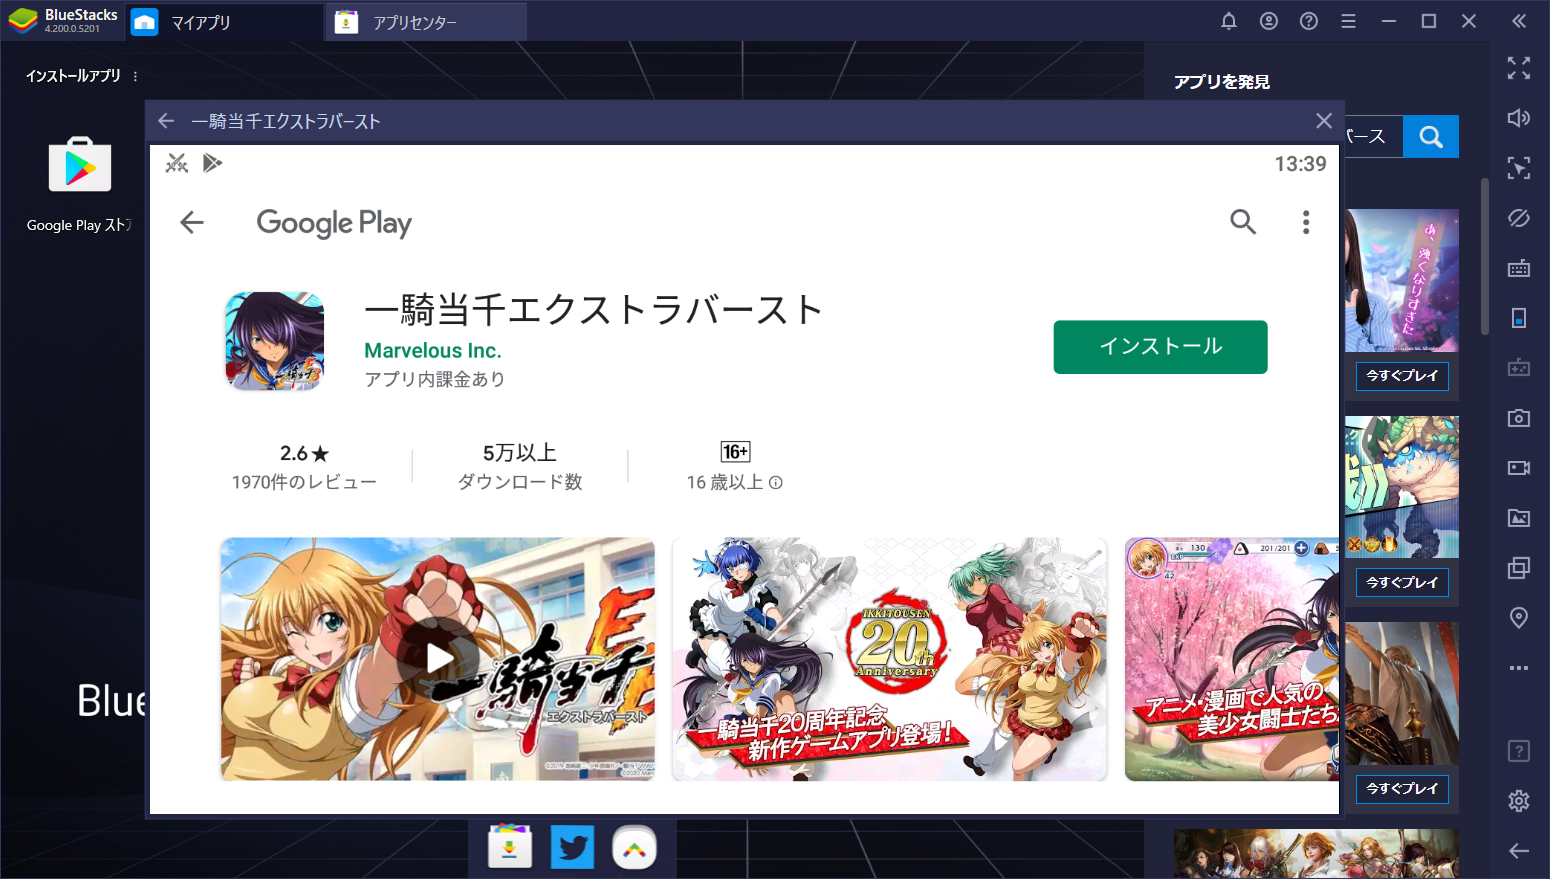Toggle the hidden eye icon in the sidebar
Screen dimensions: 1550x879
click(x=1519, y=218)
